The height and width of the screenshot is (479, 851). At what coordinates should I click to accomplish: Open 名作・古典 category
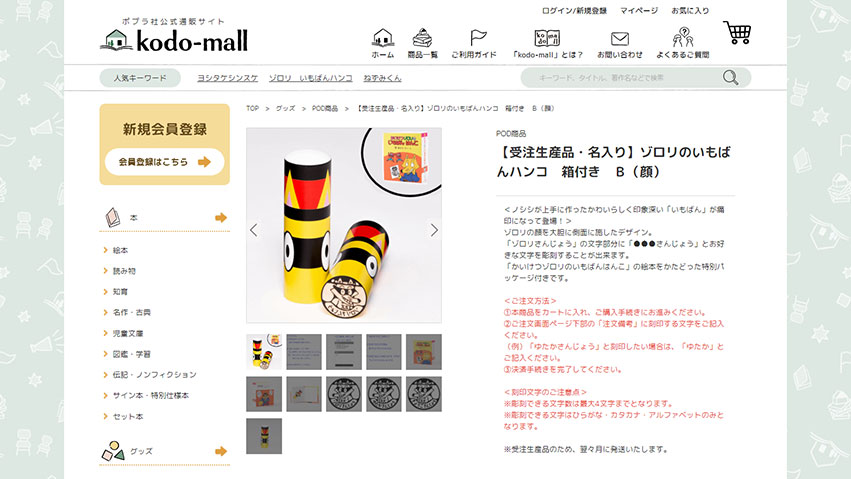coord(131,312)
